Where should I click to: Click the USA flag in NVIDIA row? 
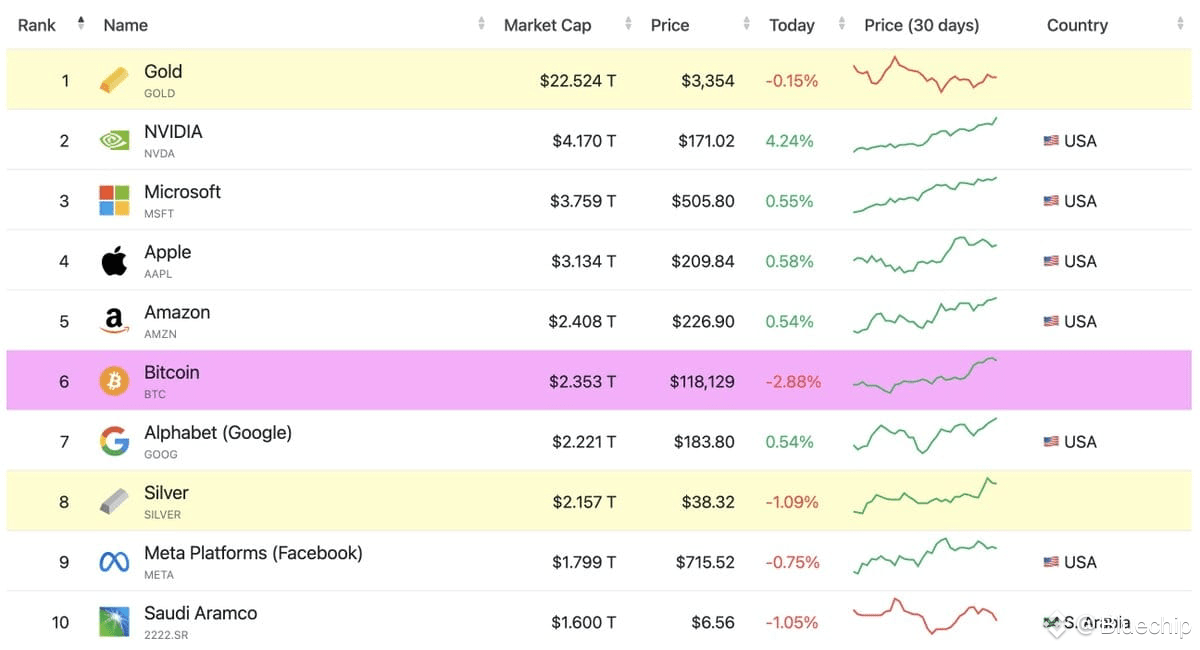point(1051,141)
